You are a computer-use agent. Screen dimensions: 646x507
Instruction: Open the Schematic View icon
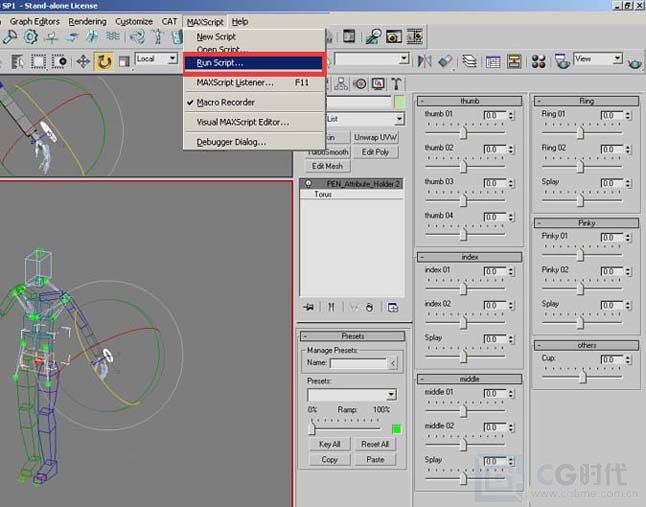click(x=514, y=61)
